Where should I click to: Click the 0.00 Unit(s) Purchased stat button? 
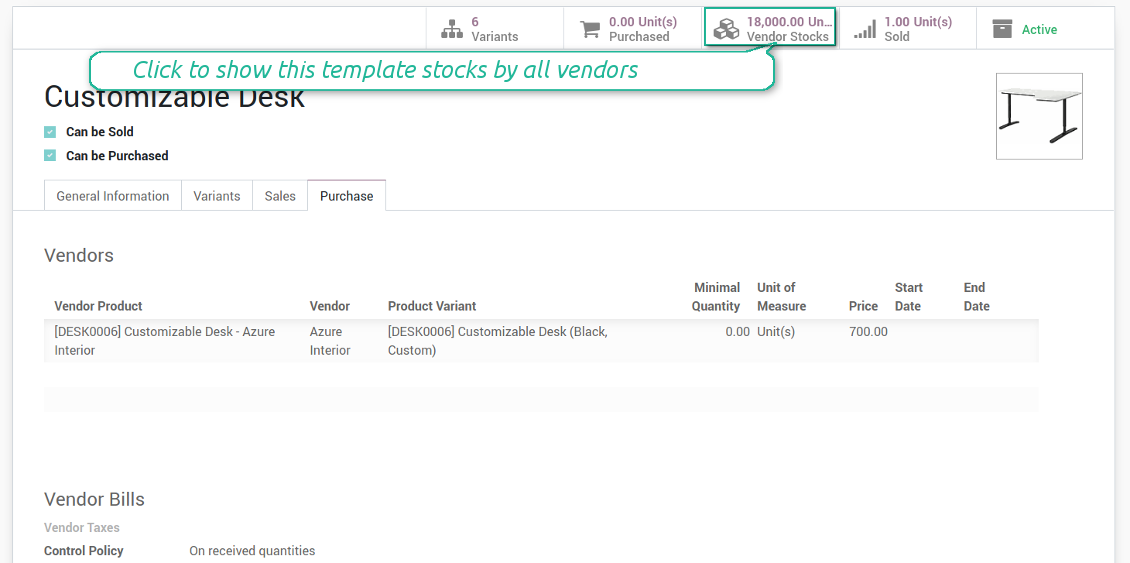point(642,29)
